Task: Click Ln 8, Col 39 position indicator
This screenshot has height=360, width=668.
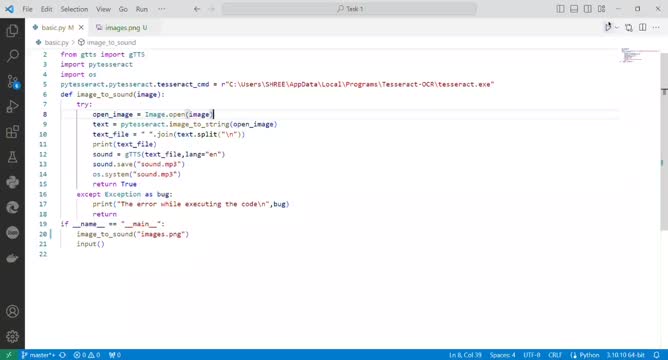Action: pyautogui.click(x=465, y=355)
